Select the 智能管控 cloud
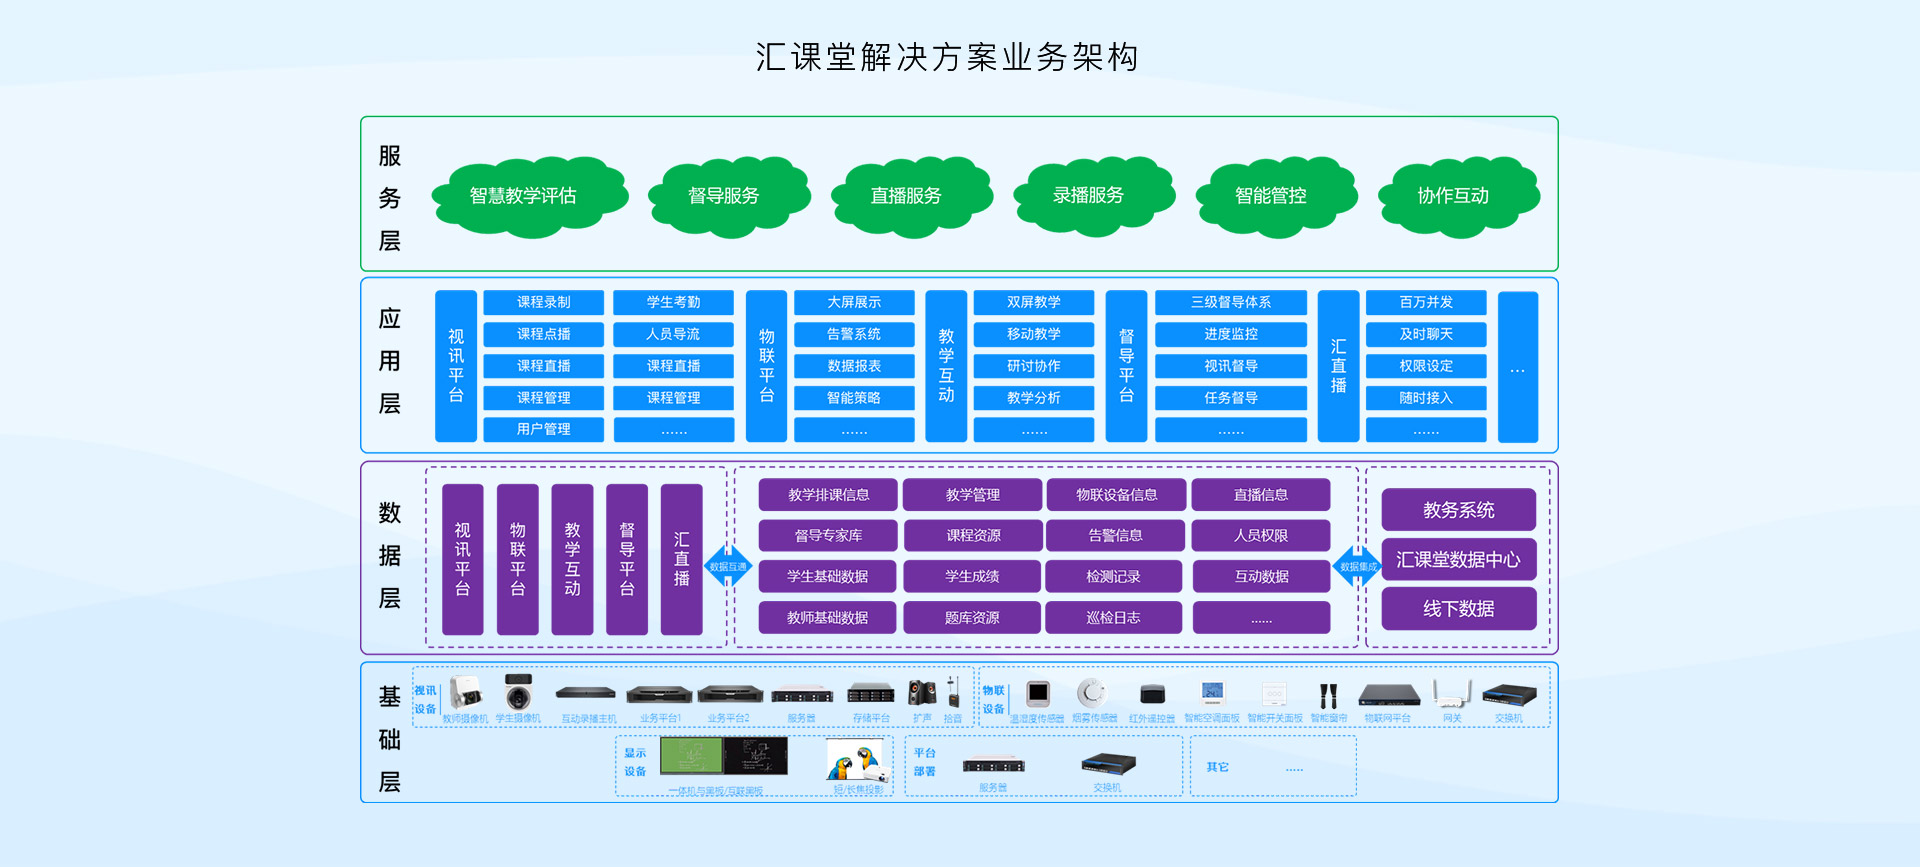This screenshot has height=867, width=1920. tap(1276, 196)
